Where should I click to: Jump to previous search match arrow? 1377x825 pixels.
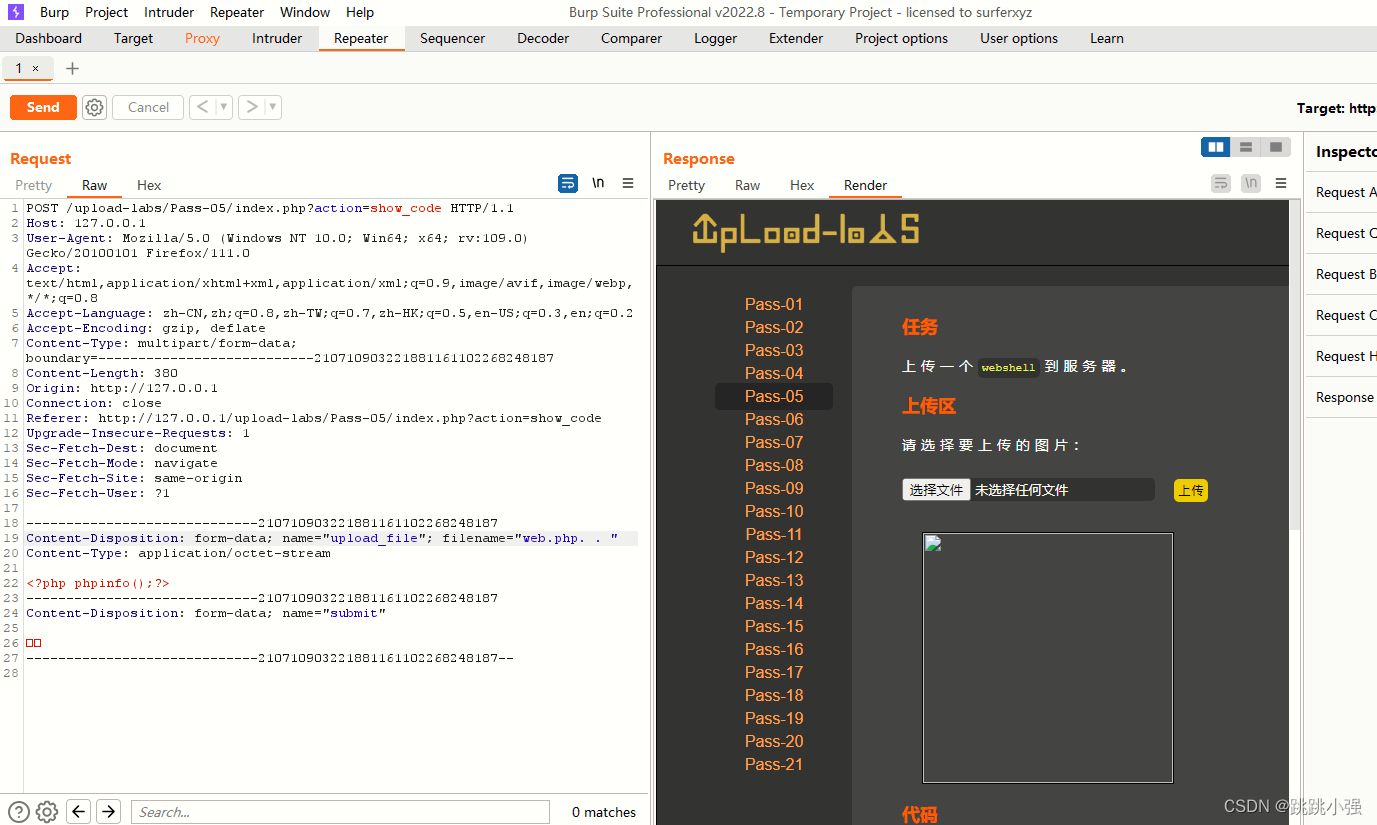78,812
